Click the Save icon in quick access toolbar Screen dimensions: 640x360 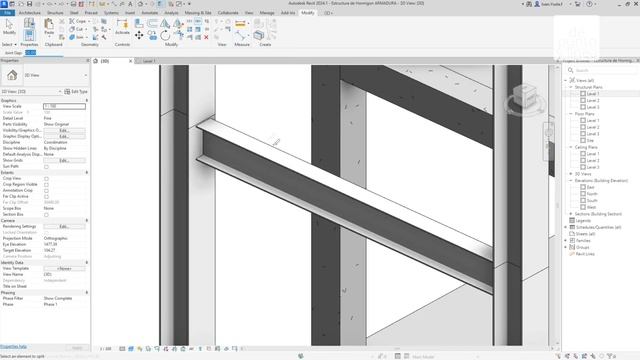tap(29, 4)
